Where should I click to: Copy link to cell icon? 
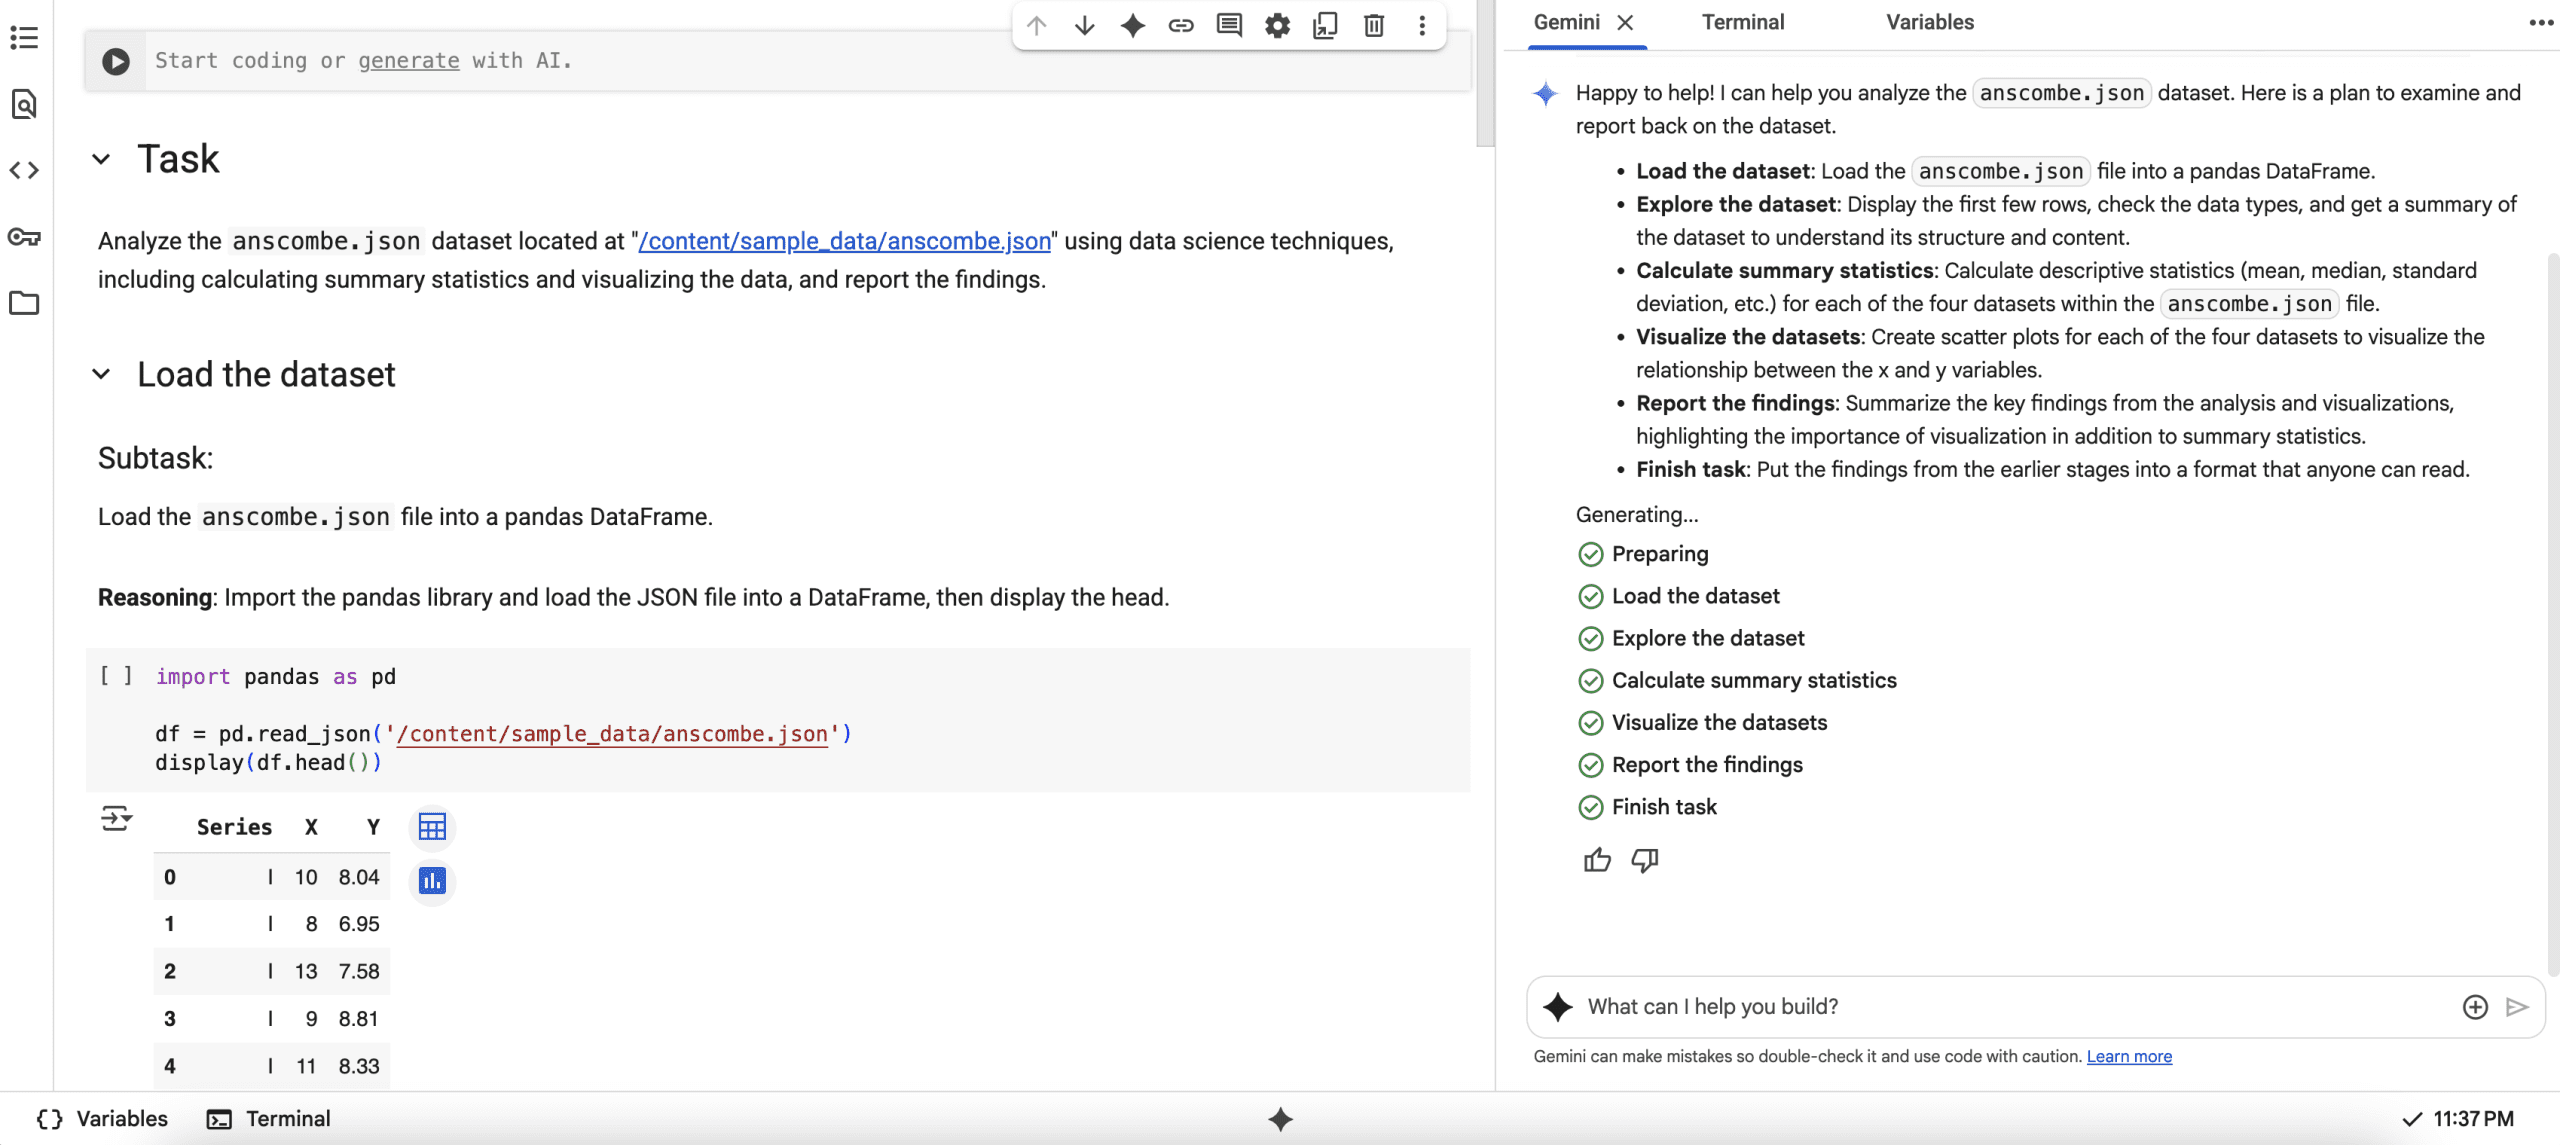click(x=1181, y=25)
